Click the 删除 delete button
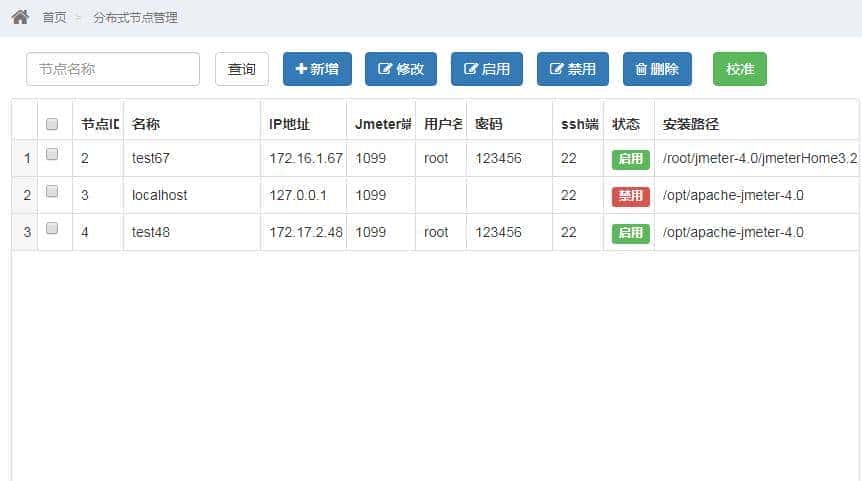Viewport: 862px width, 481px height. point(657,69)
